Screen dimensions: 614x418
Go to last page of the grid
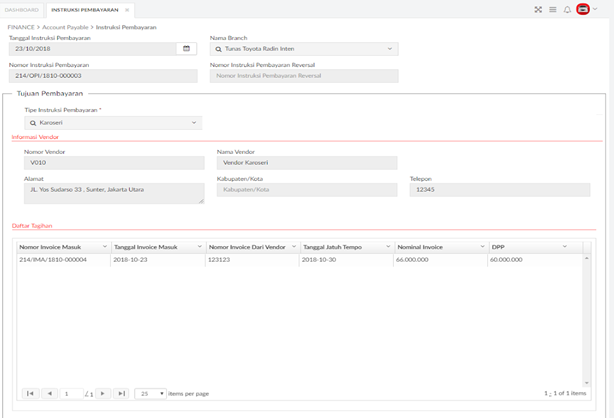click(121, 393)
